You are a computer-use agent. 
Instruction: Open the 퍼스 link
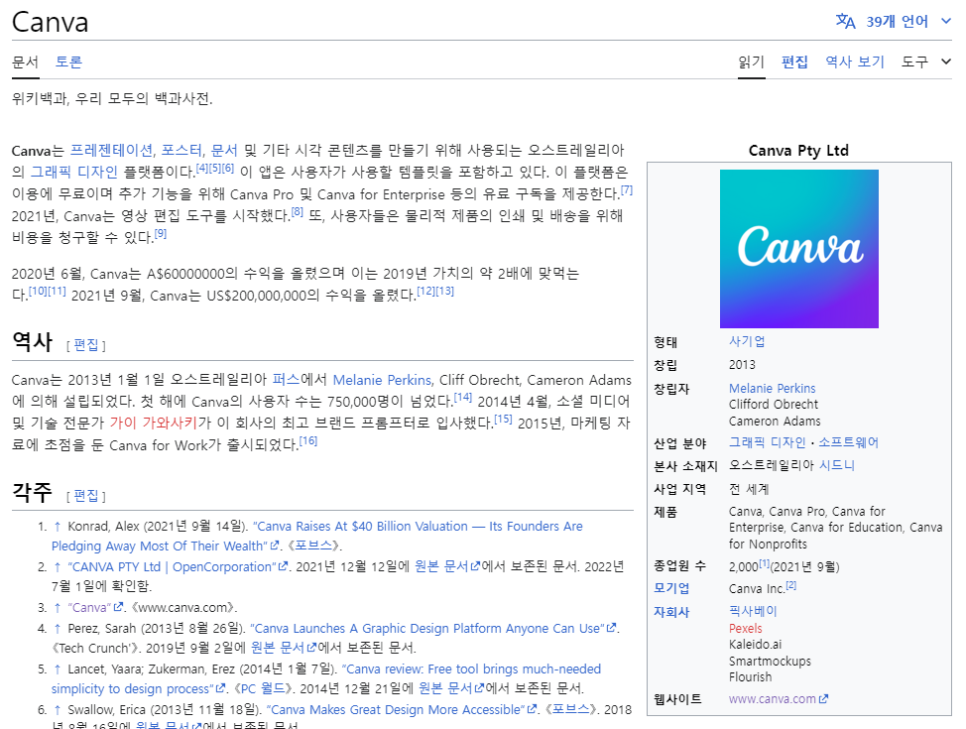(x=285, y=380)
